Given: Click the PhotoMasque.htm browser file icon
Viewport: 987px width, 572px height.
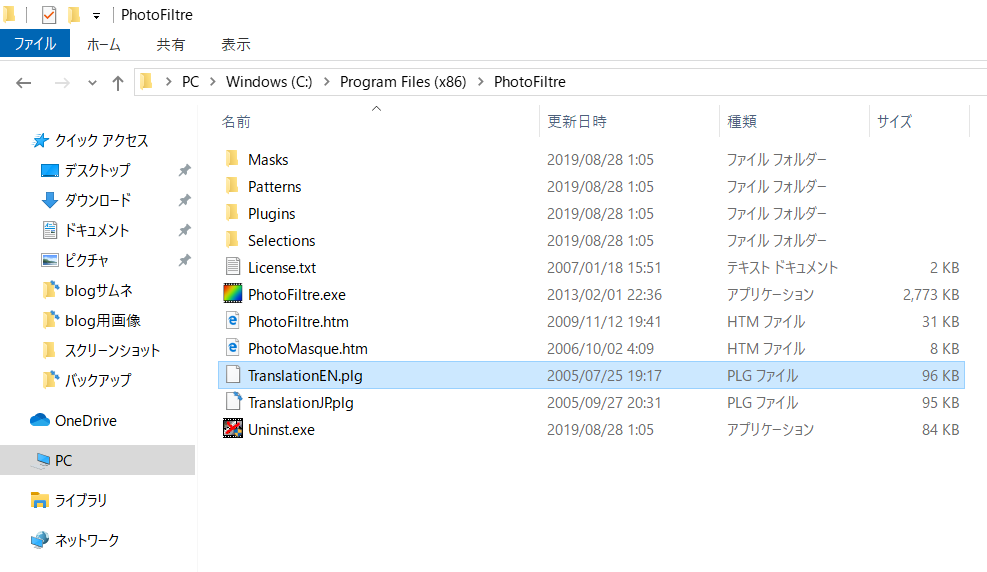Looking at the screenshot, I should tap(233, 347).
